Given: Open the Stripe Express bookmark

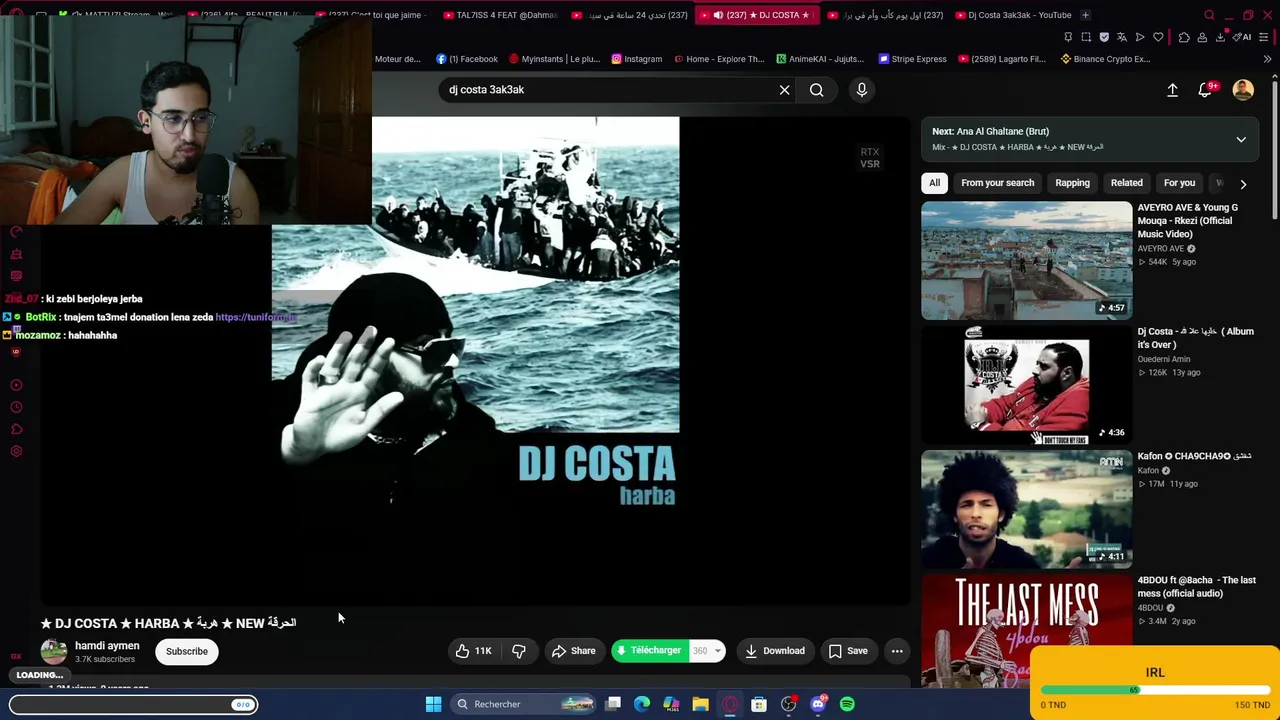Looking at the screenshot, I should [x=912, y=59].
